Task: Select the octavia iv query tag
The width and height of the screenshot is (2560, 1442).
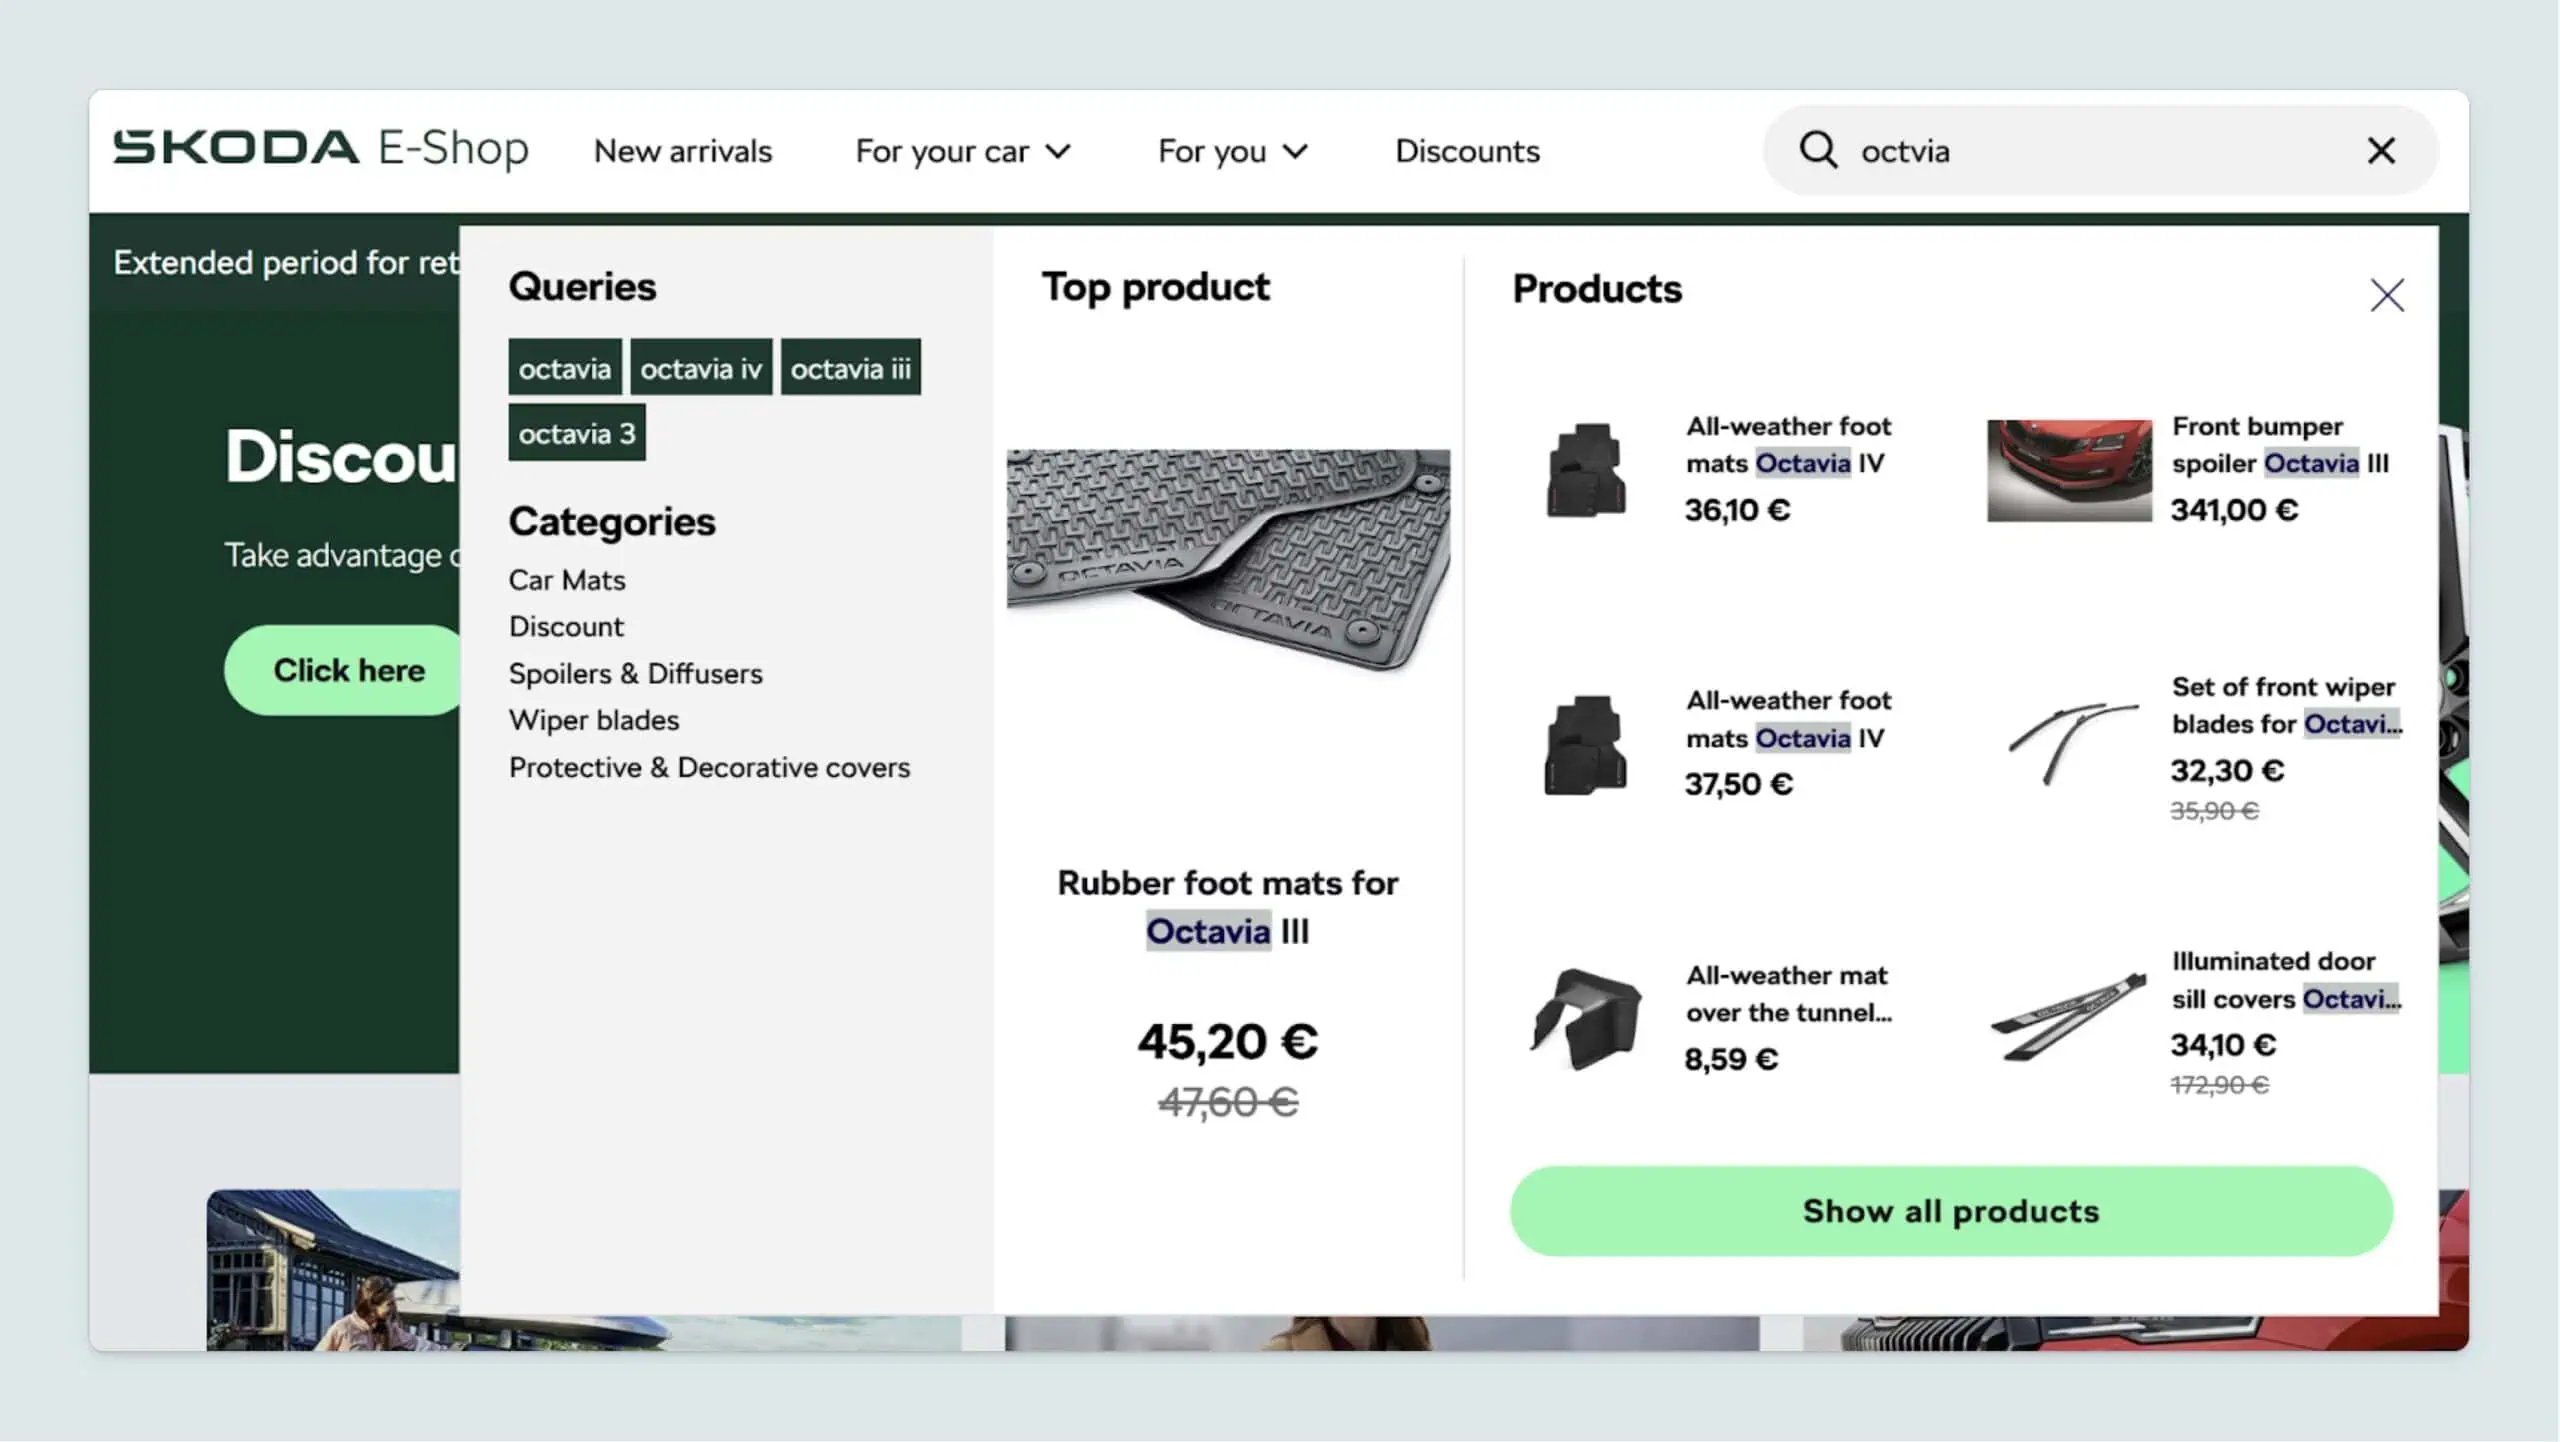Action: pyautogui.click(x=701, y=368)
